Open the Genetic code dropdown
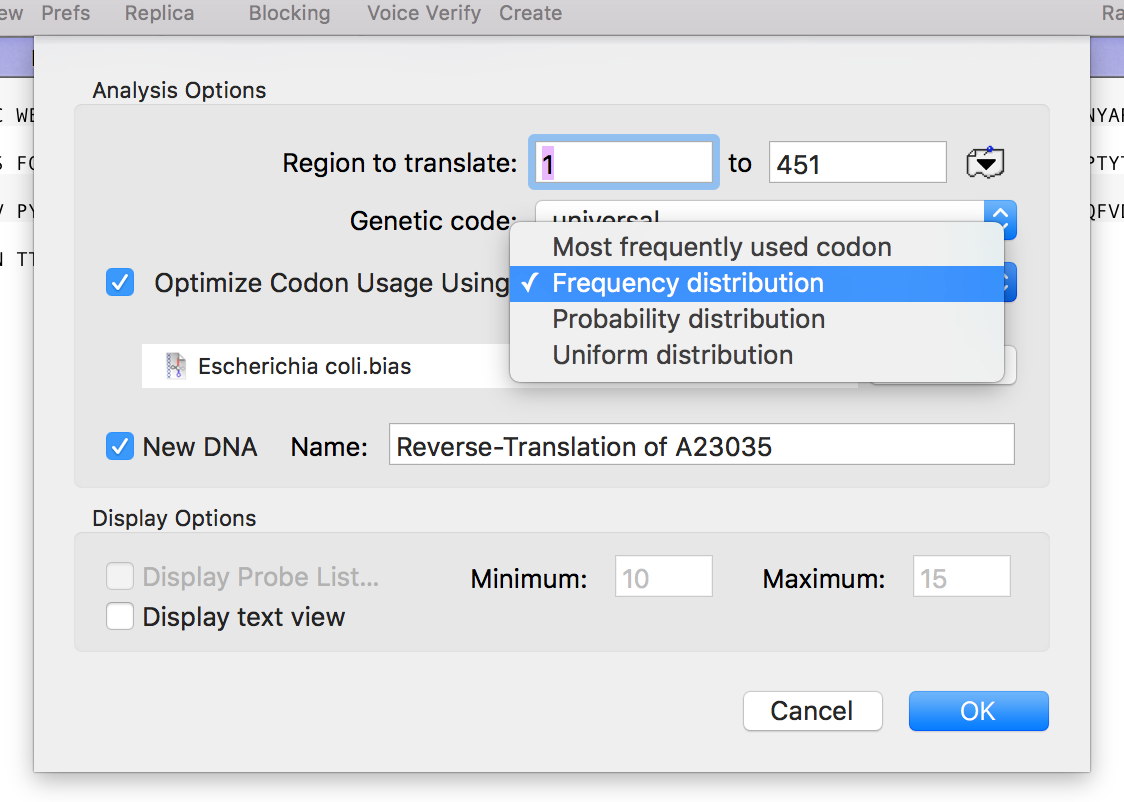 tap(1001, 219)
